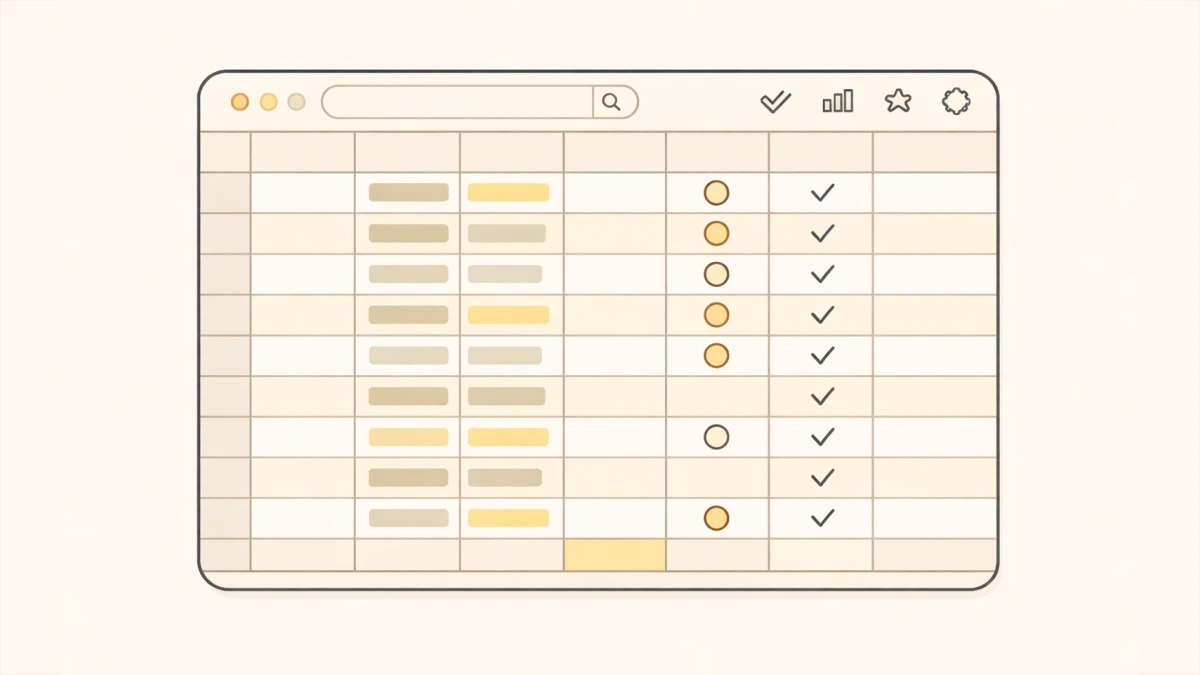Select the first row header cell
Viewport: 1200px width, 675px height.
coord(225,193)
